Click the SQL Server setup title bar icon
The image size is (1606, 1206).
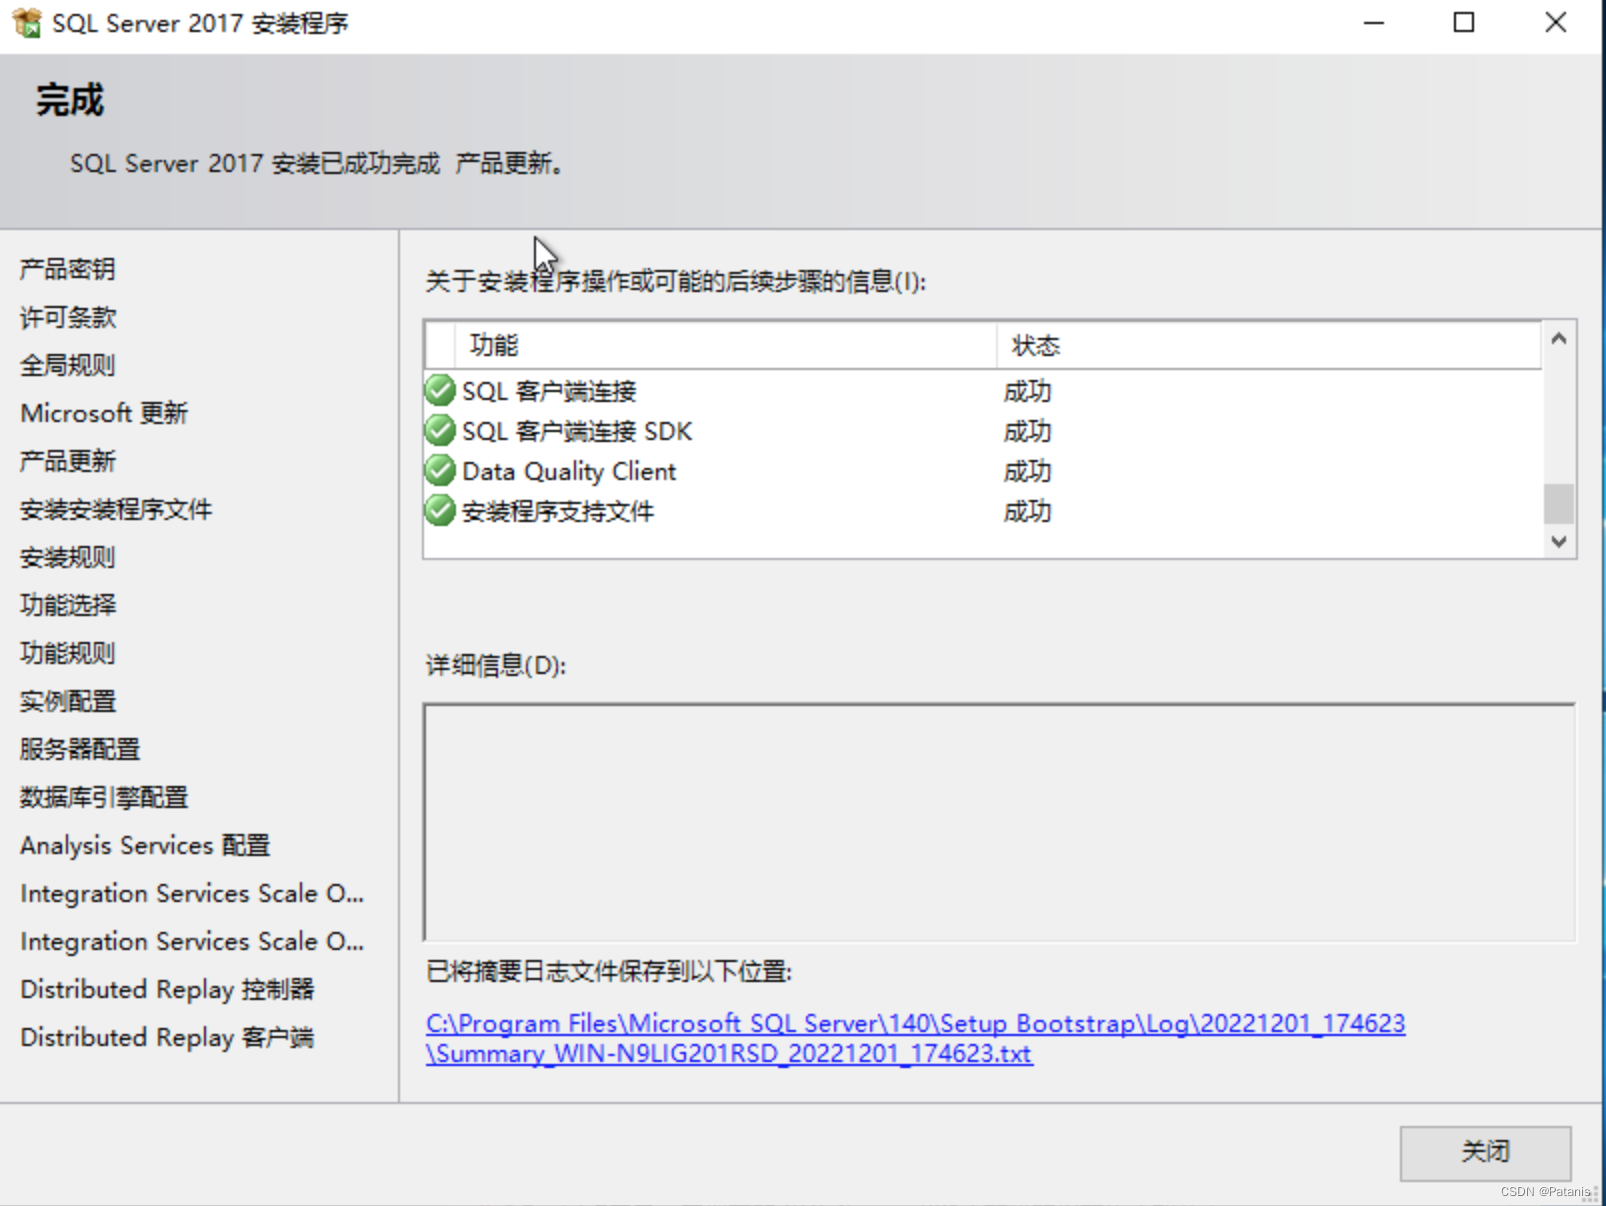coord(27,22)
